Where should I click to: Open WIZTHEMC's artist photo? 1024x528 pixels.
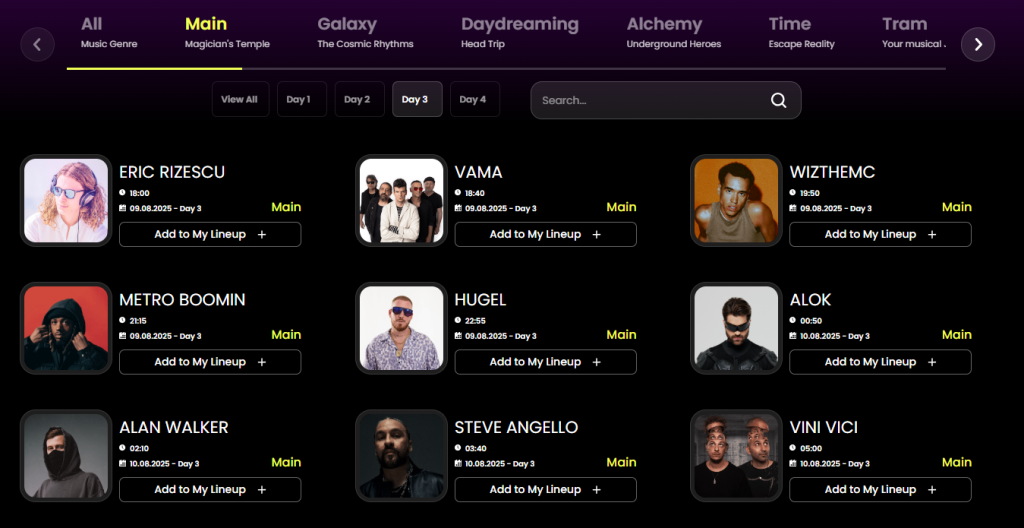[x=736, y=201]
